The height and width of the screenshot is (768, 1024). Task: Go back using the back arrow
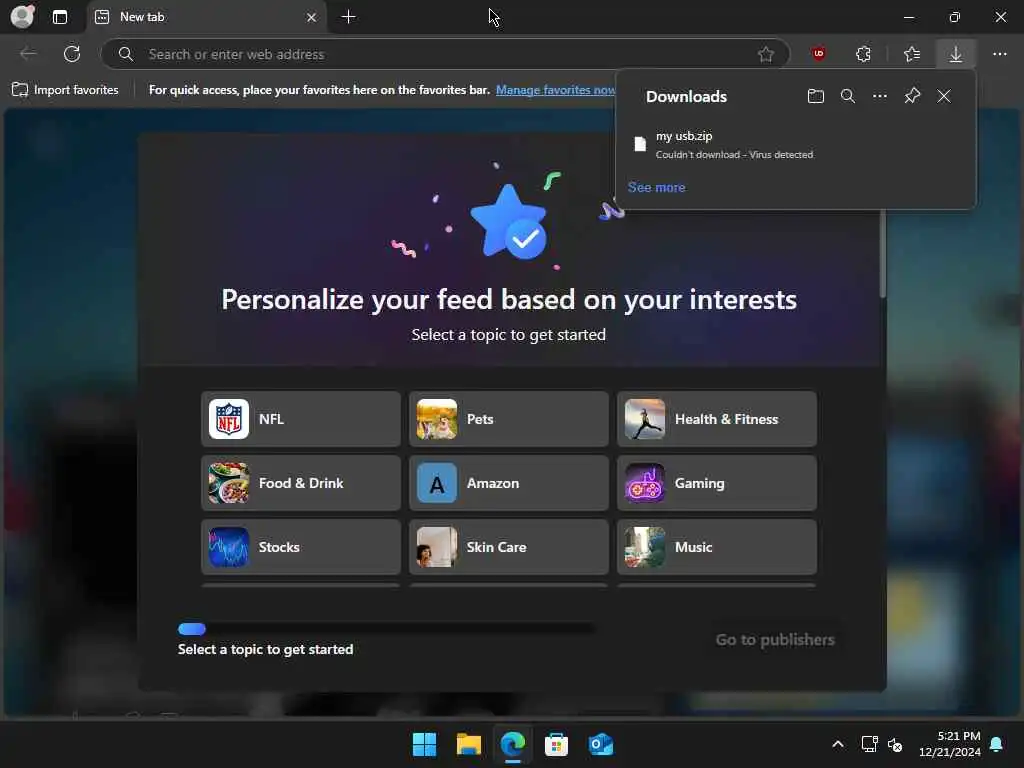pos(28,54)
